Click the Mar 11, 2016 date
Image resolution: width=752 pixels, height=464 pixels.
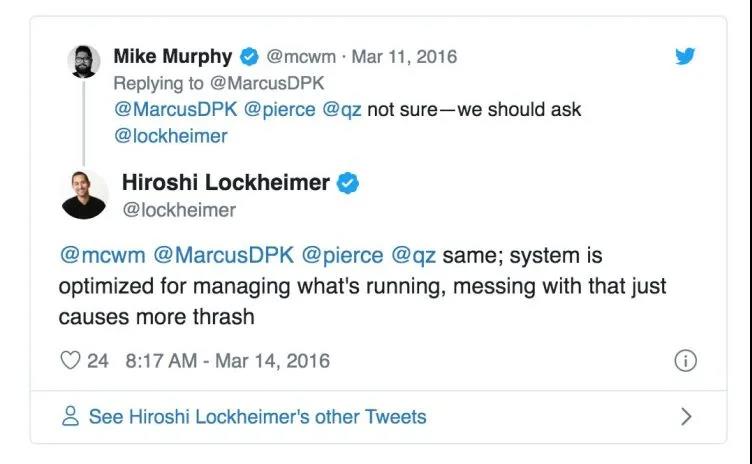coord(404,57)
